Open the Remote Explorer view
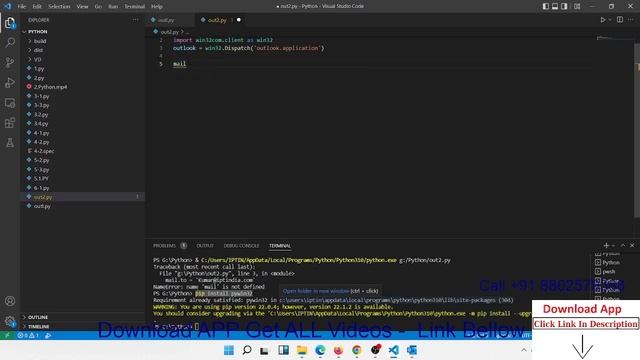The width and height of the screenshot is (640, 360). pos(10,102)
